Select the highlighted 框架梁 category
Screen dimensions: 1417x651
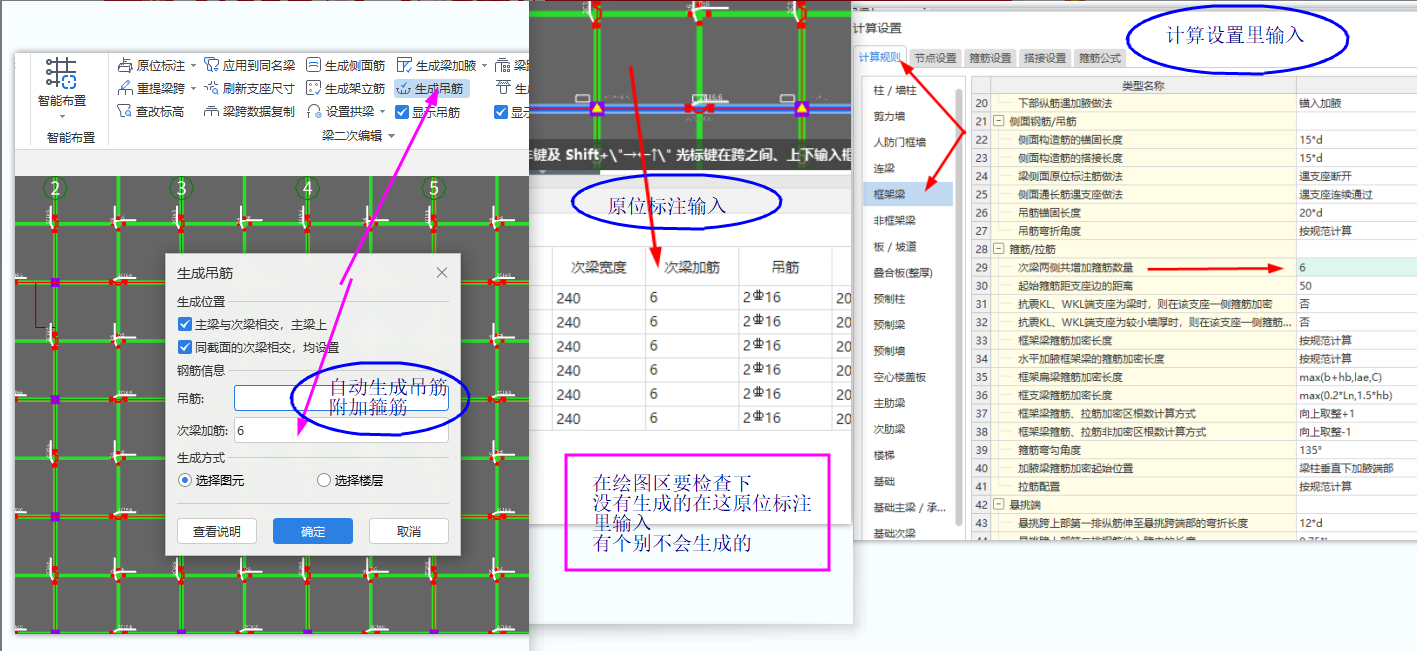pyautogui.click(x=906, y=194)
